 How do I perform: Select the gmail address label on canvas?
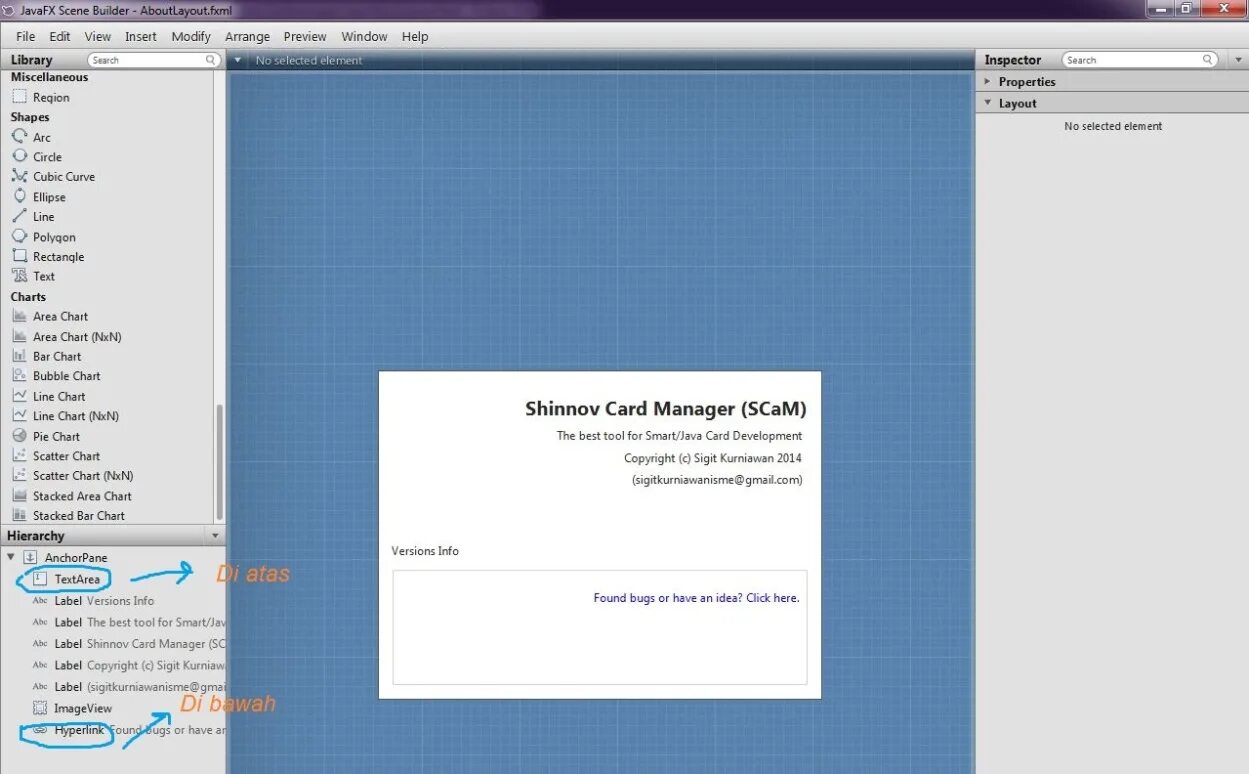coord(716,480)
